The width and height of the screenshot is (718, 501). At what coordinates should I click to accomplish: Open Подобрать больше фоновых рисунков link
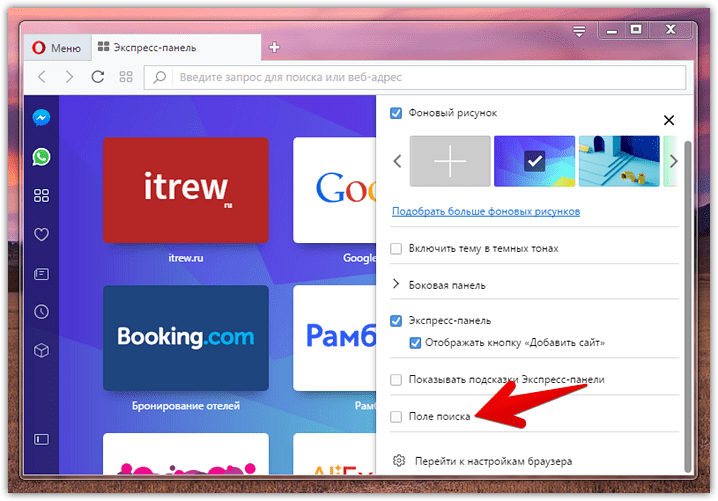(x=486, y=212)
